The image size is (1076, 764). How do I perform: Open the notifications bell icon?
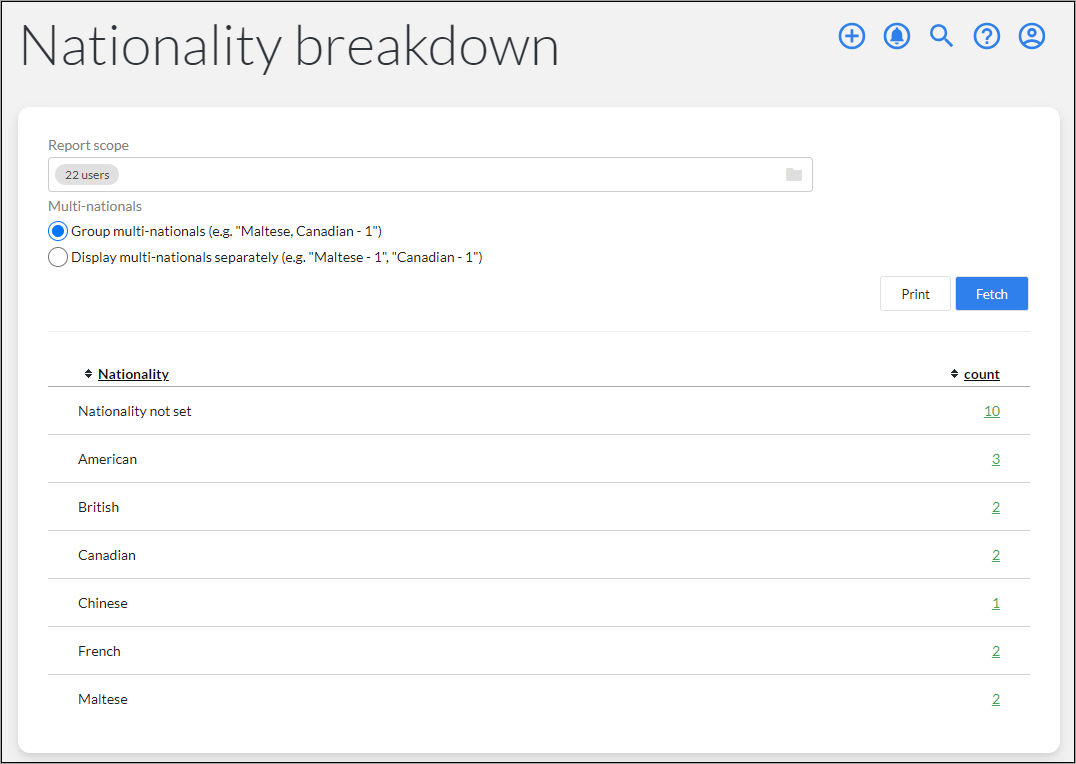click(897, 36)
